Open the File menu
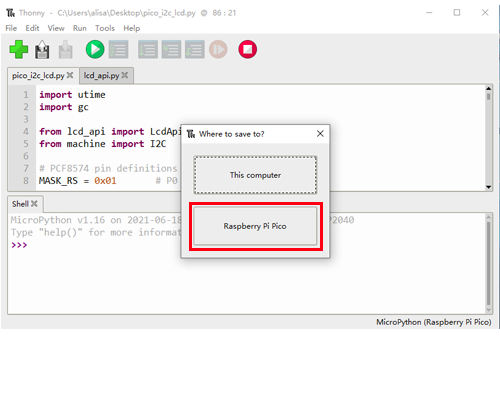This screenshot has width=500, height=400. 11,28
